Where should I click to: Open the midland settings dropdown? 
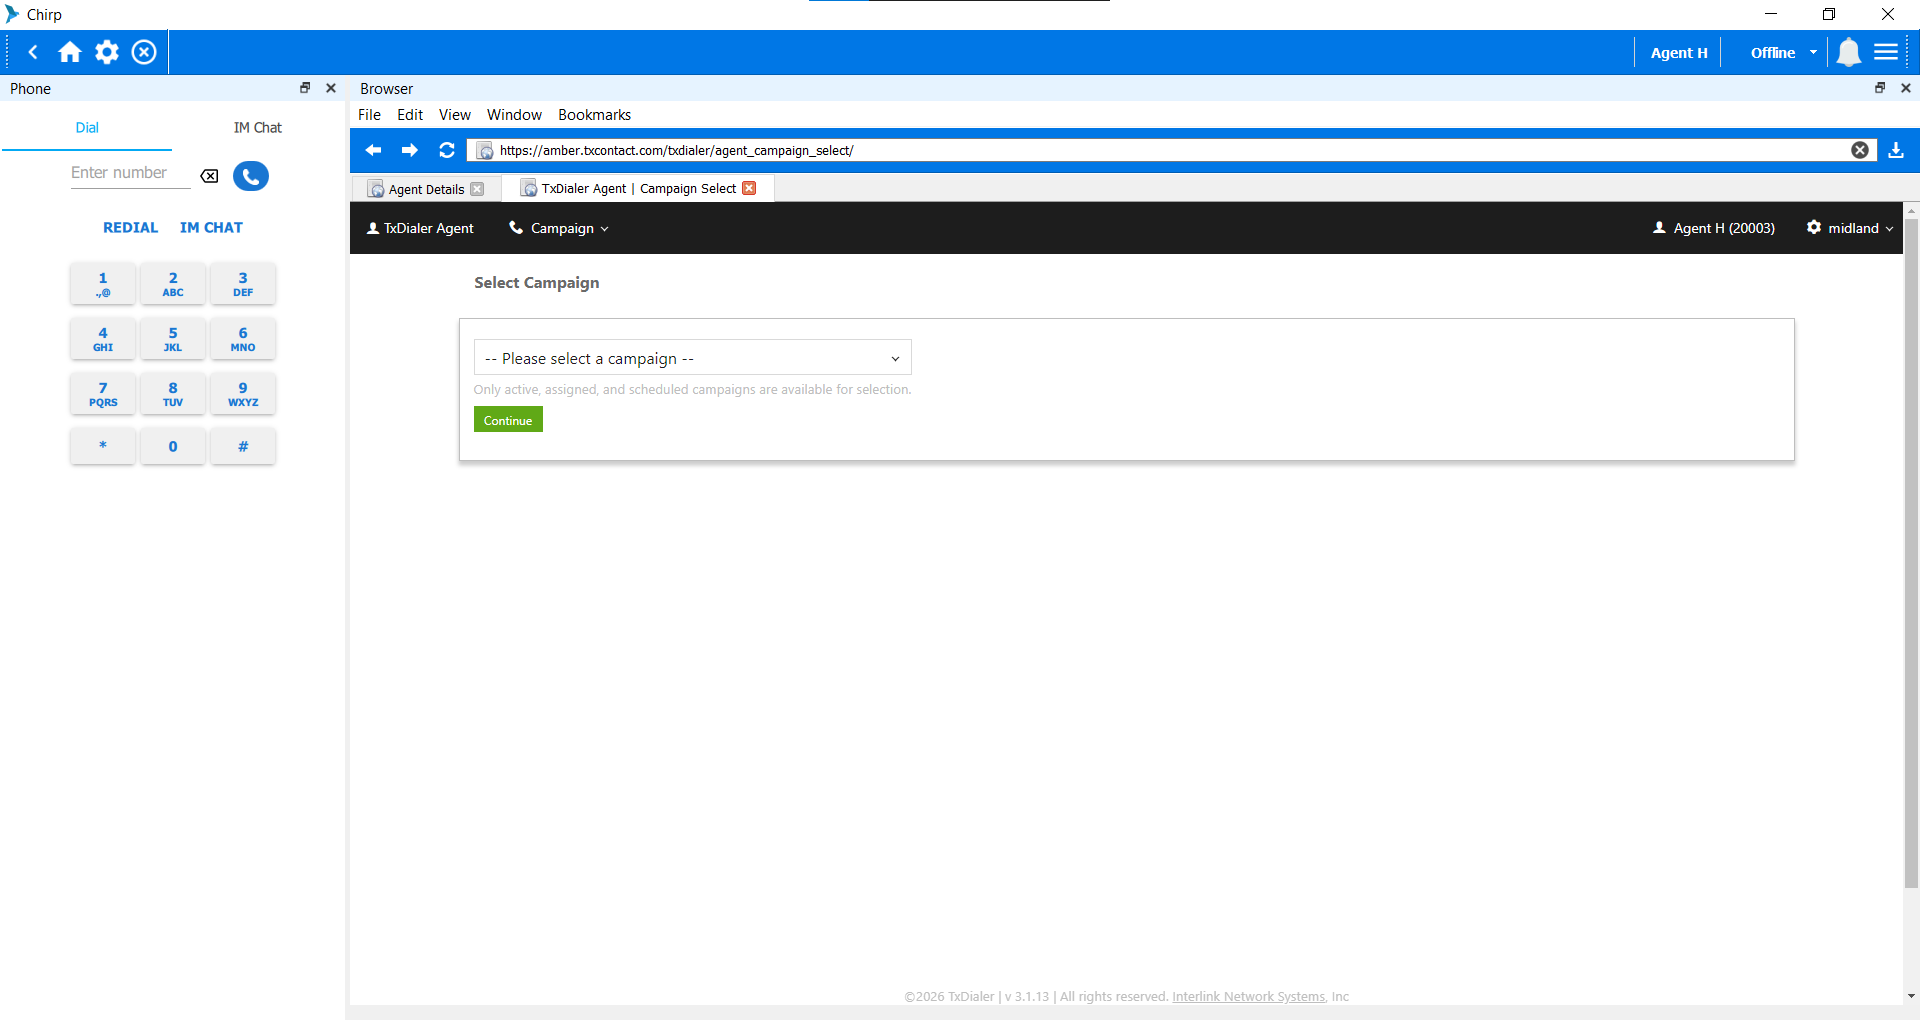coord(1850,228)
